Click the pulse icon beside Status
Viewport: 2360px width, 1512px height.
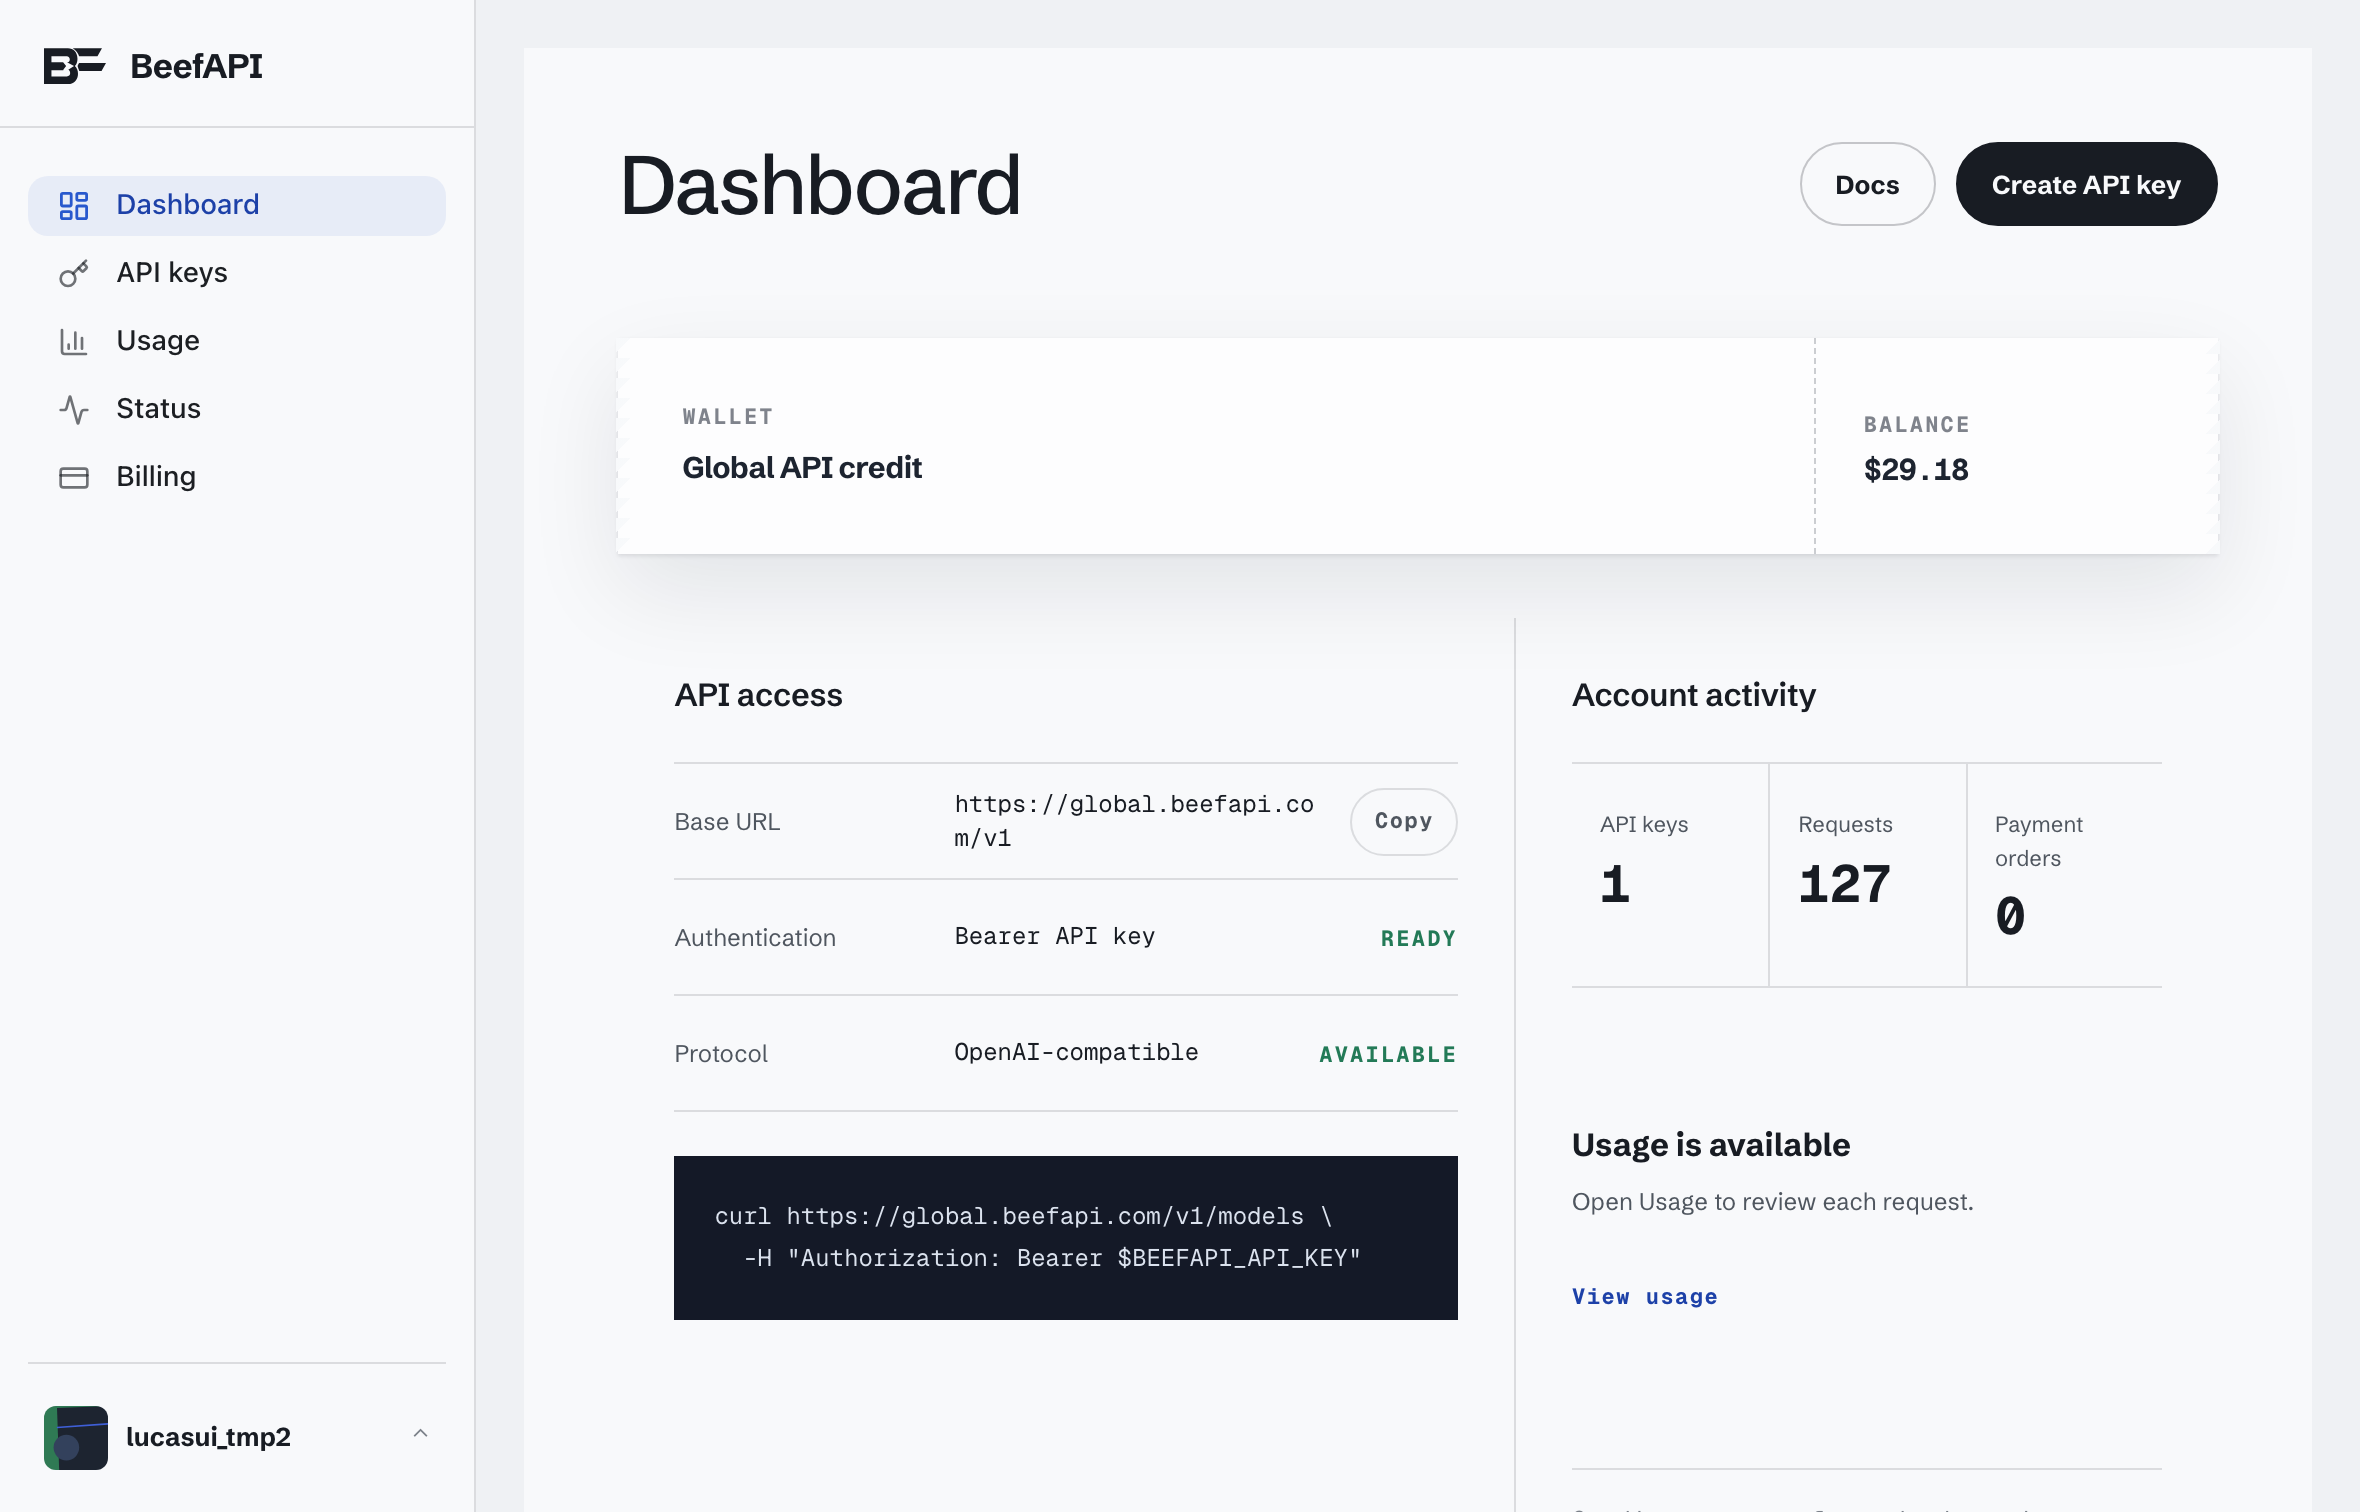click(74, 410)
